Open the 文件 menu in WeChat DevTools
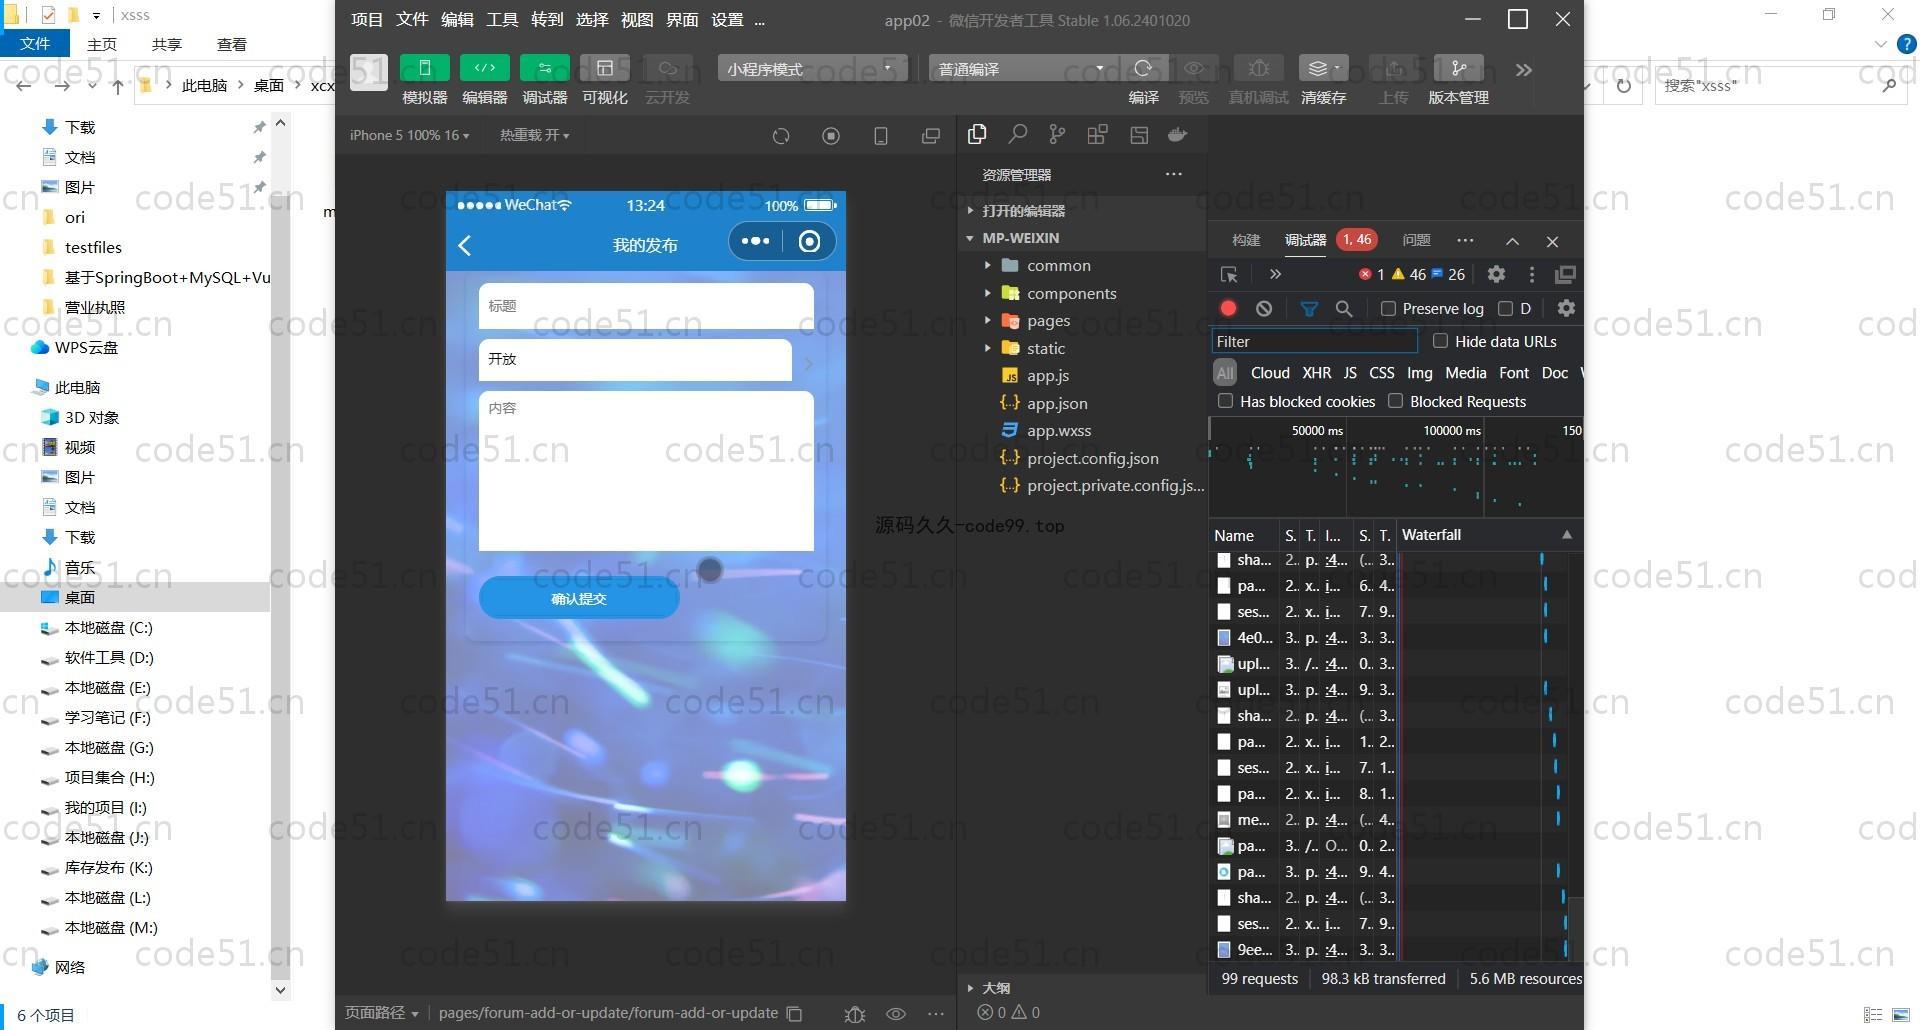The width and height of the screenshot is (1920, 1030). 412,20
